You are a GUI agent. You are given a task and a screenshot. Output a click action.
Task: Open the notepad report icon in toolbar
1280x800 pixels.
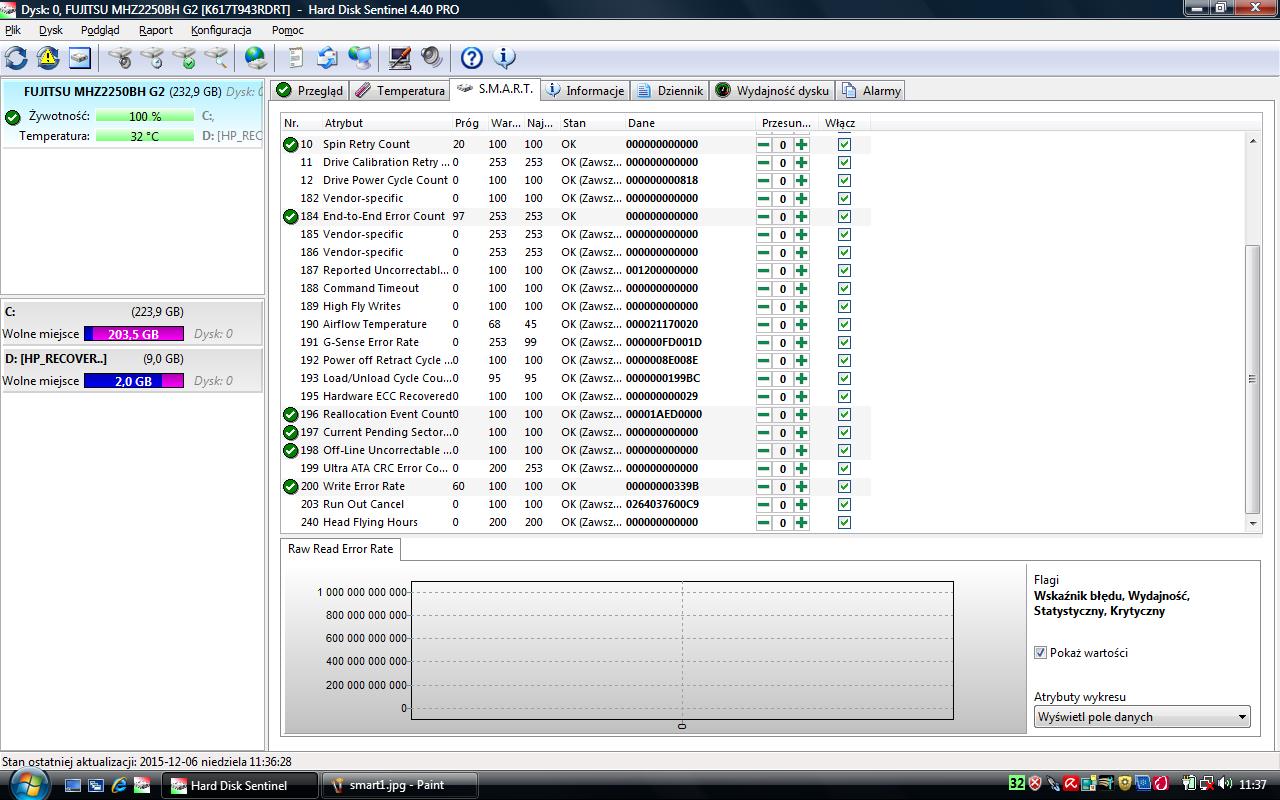point(296,58)
